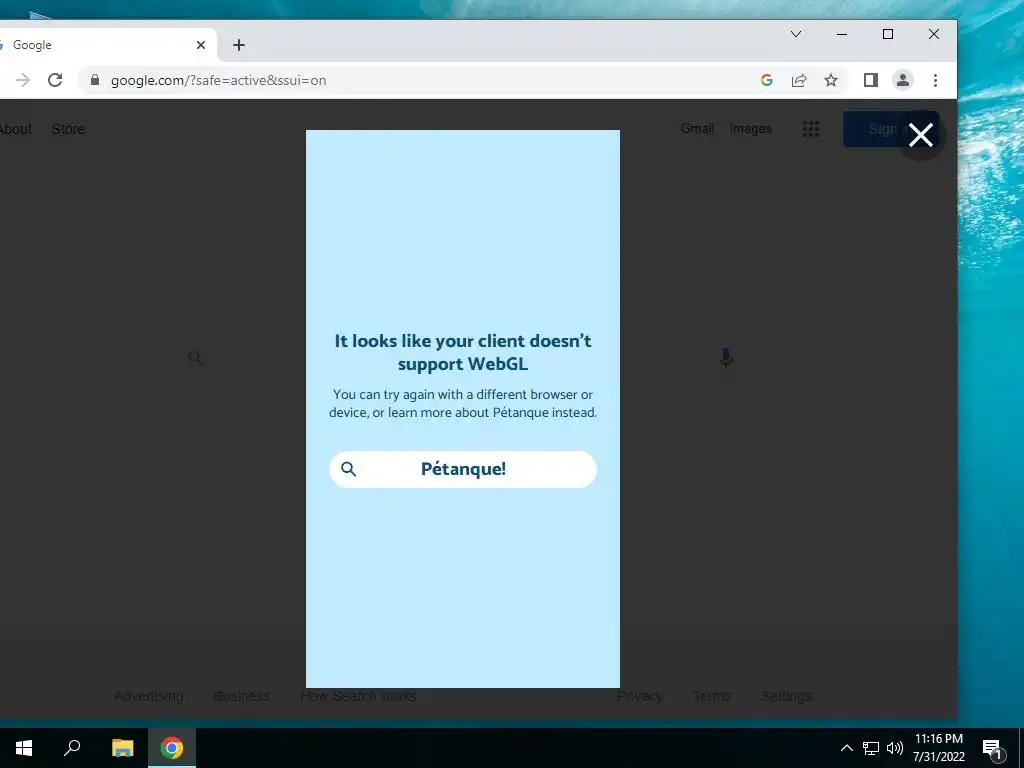Click the magnifier icon in Pétanque button

349,469
